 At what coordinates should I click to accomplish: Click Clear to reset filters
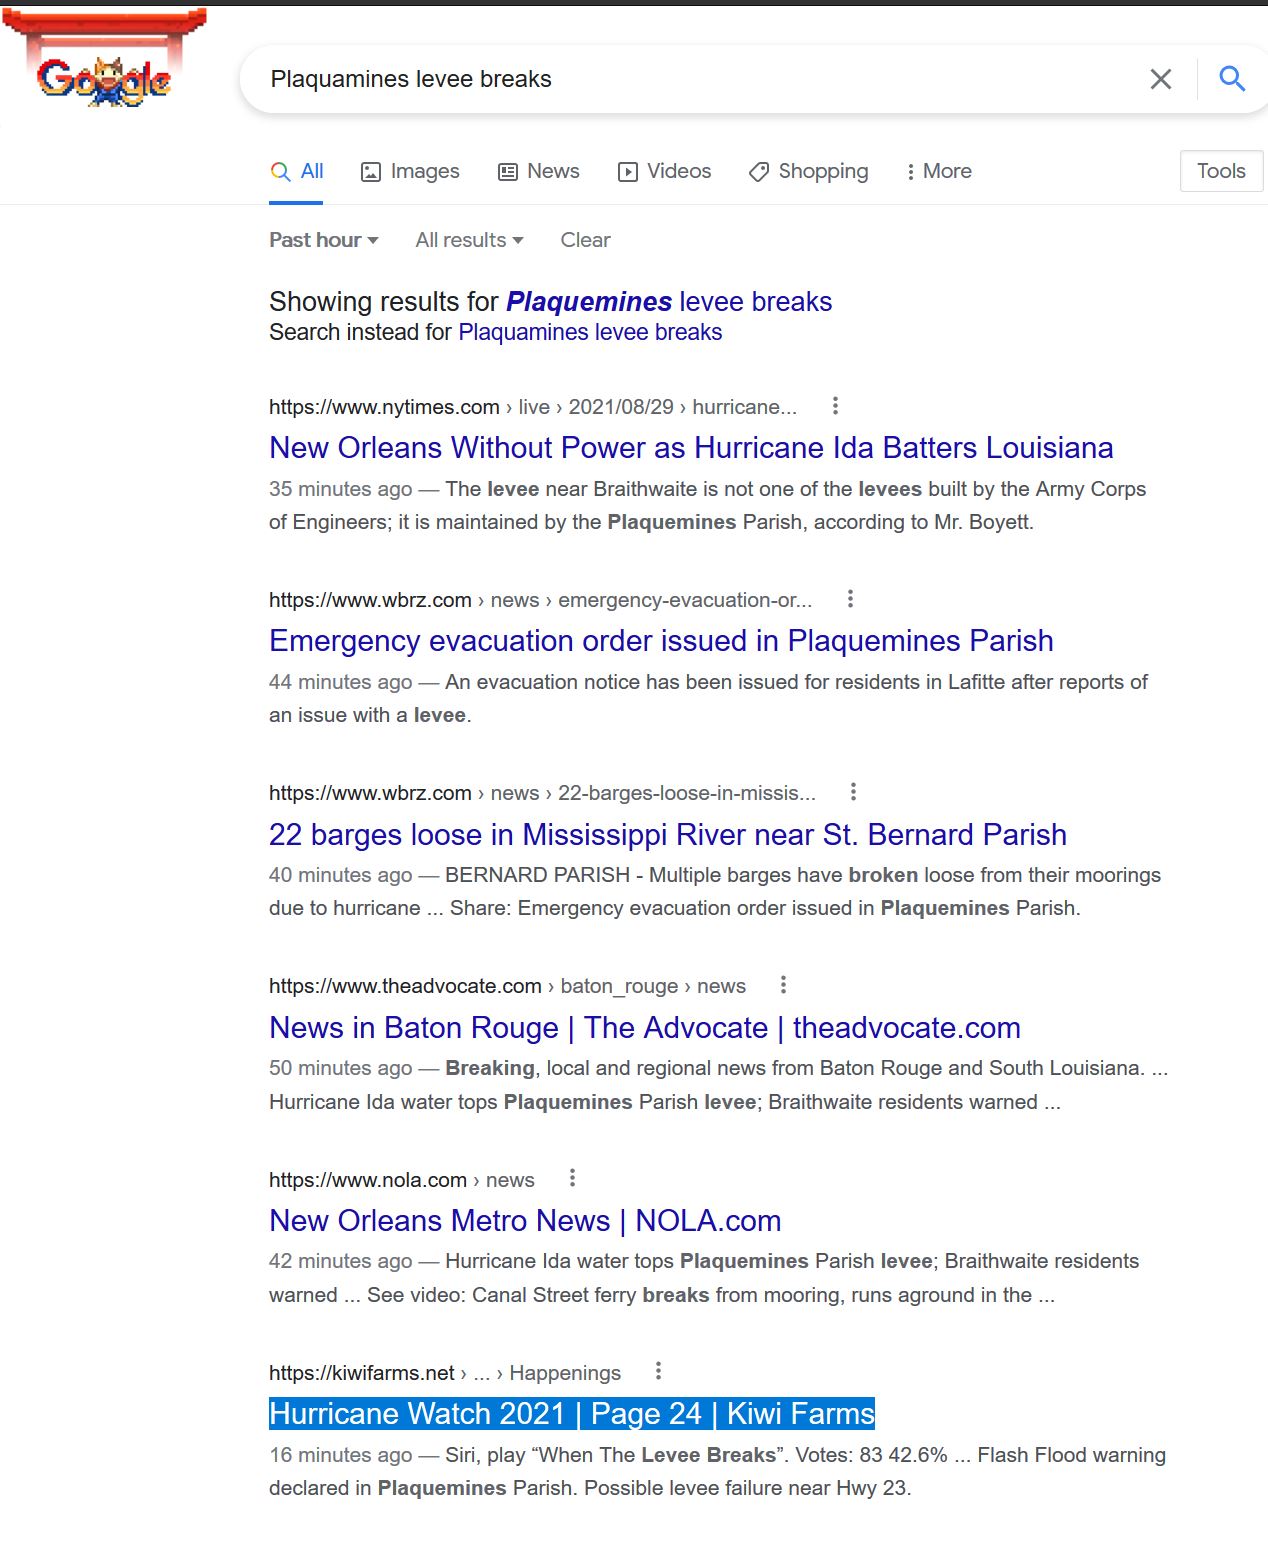tap(585, 240)
